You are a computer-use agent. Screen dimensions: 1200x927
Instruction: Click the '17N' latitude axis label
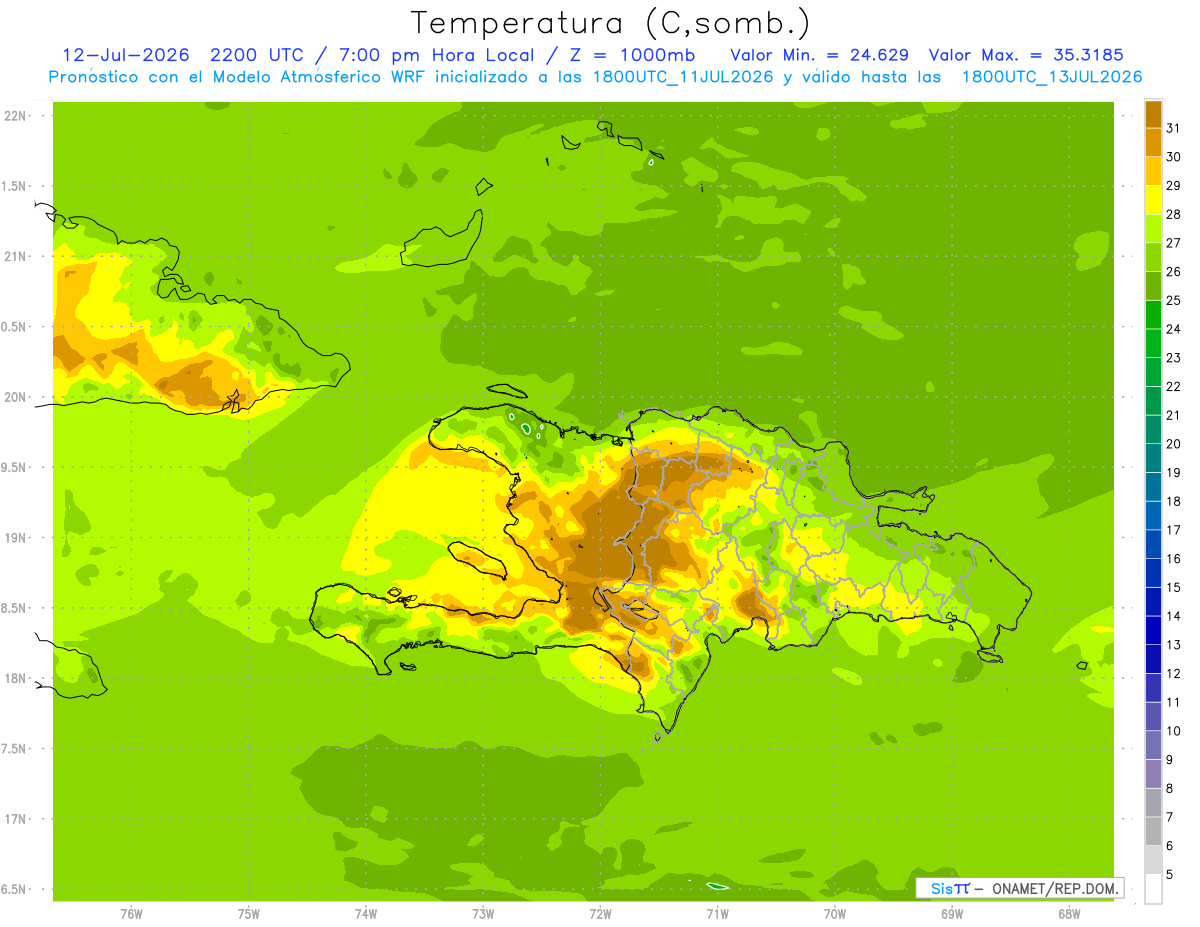pos(15,819)
